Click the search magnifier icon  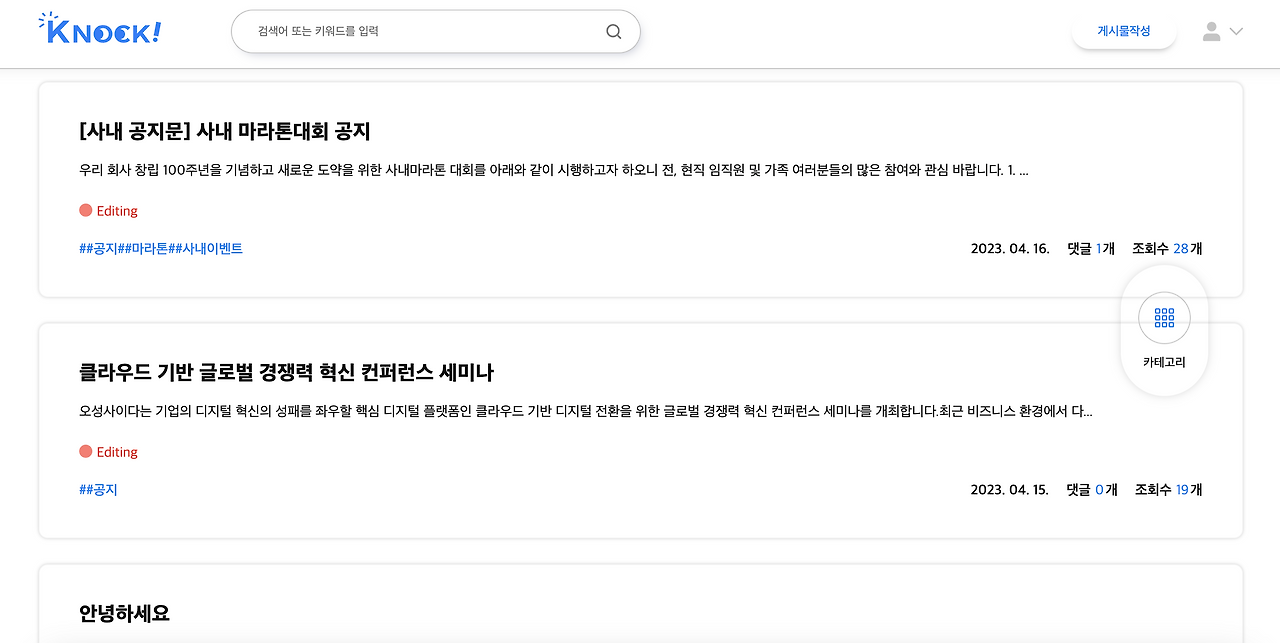click(614, 31)
